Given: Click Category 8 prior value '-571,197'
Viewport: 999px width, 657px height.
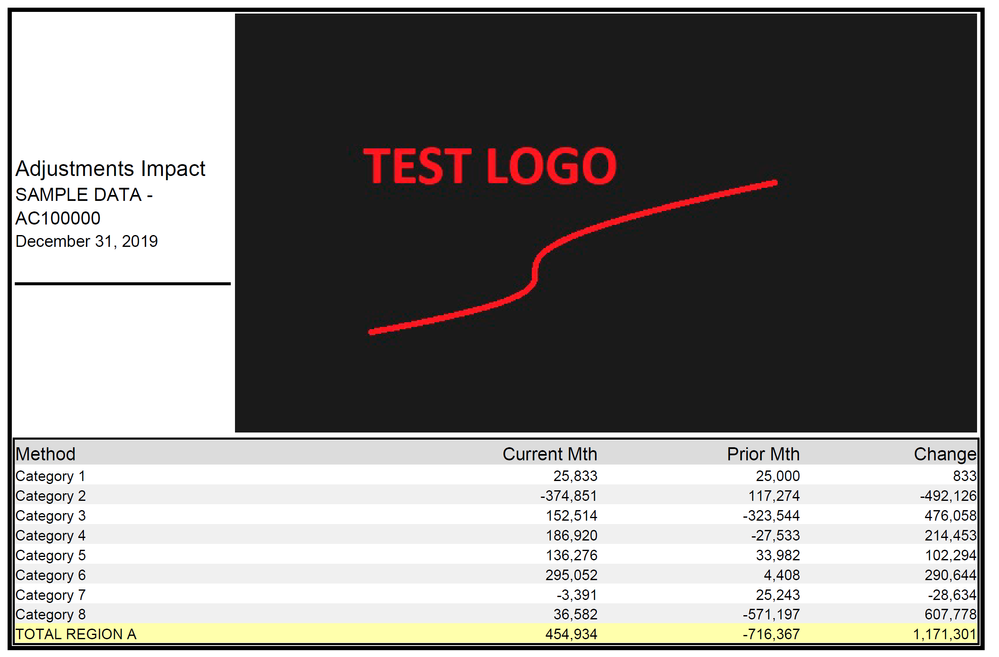Looking at the screenshot, I should tap(772, 614).
